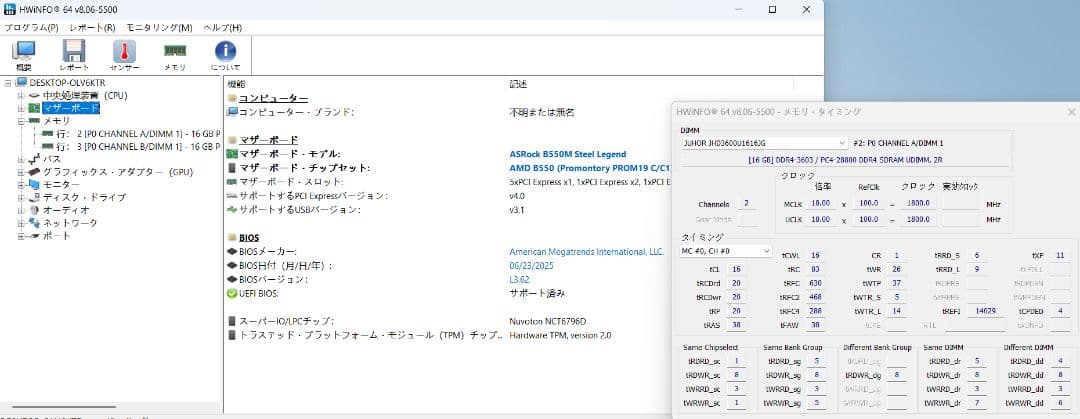This screenshot has height=419, width=1080.
Task: Click BIOS date 06/23/2025 value
Action: (531, 265)
